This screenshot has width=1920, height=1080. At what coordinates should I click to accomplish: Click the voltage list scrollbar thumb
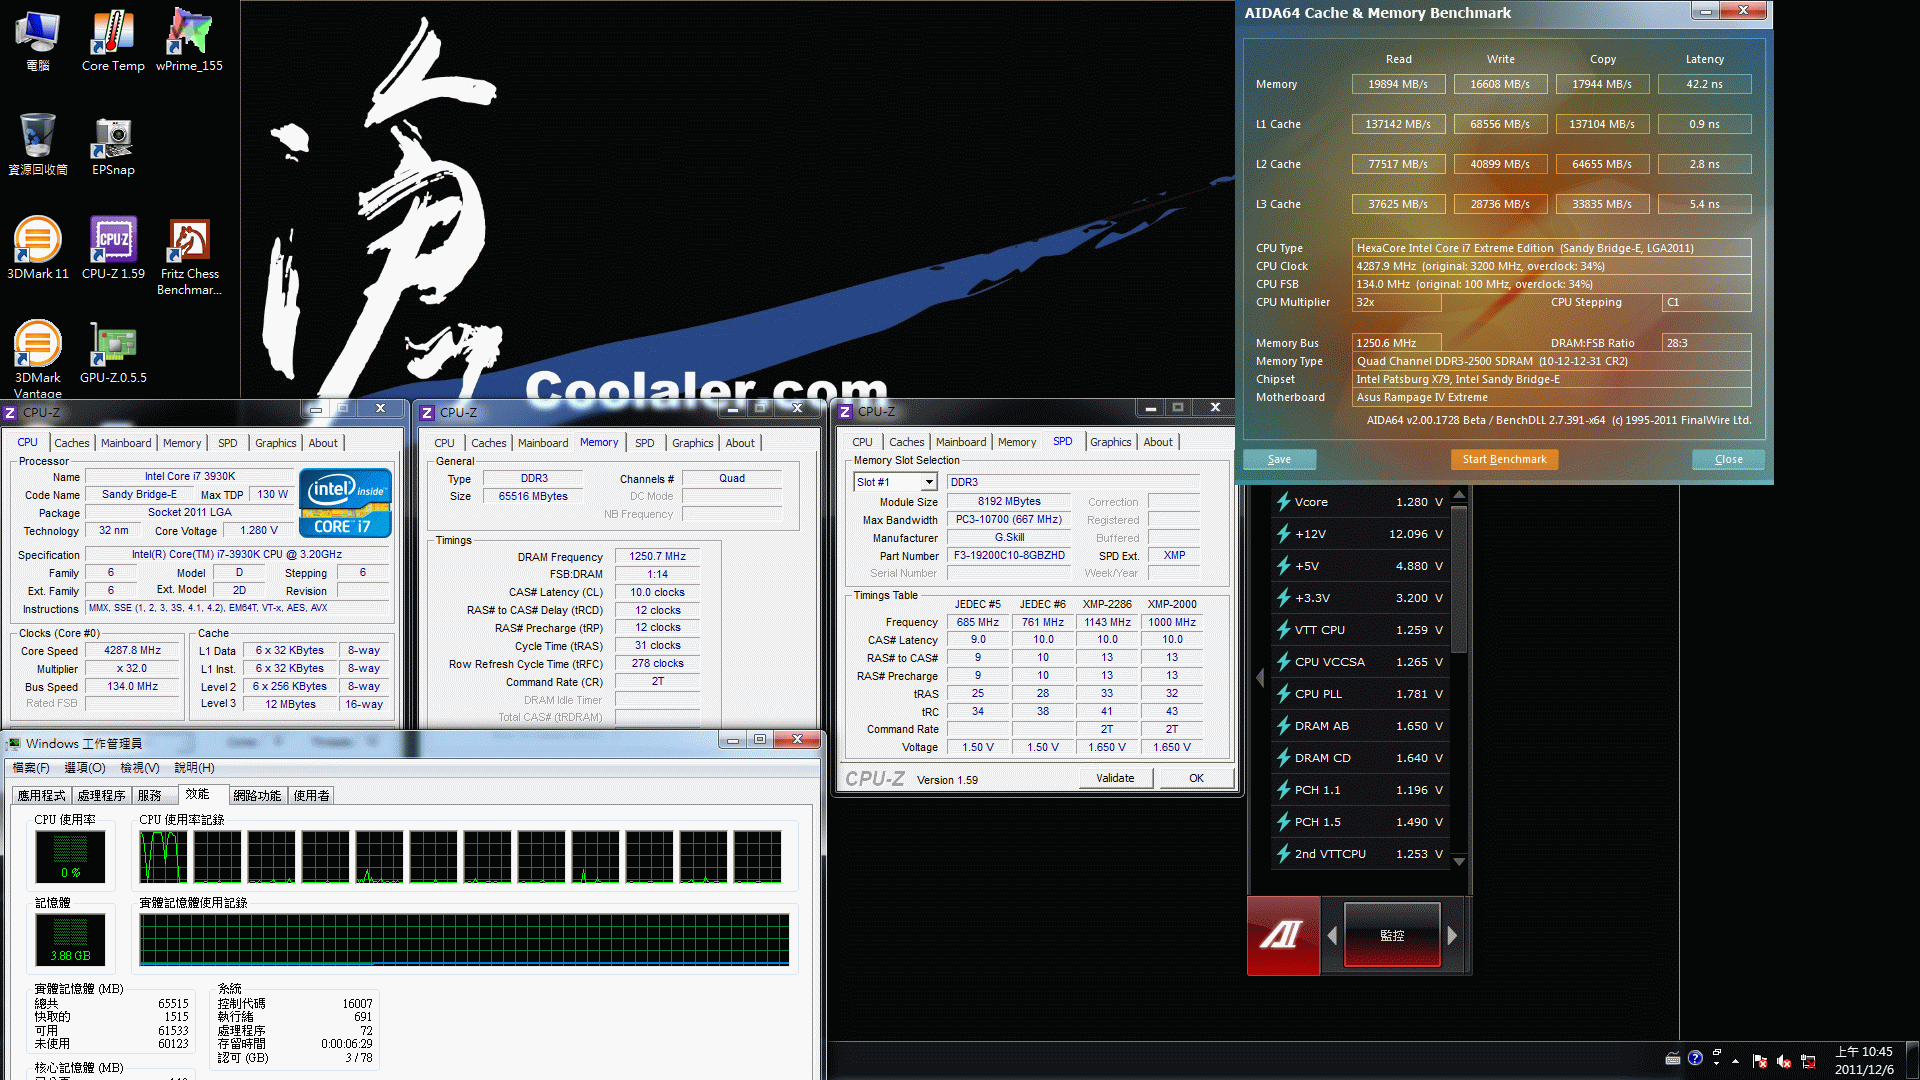click(1459, 580)
